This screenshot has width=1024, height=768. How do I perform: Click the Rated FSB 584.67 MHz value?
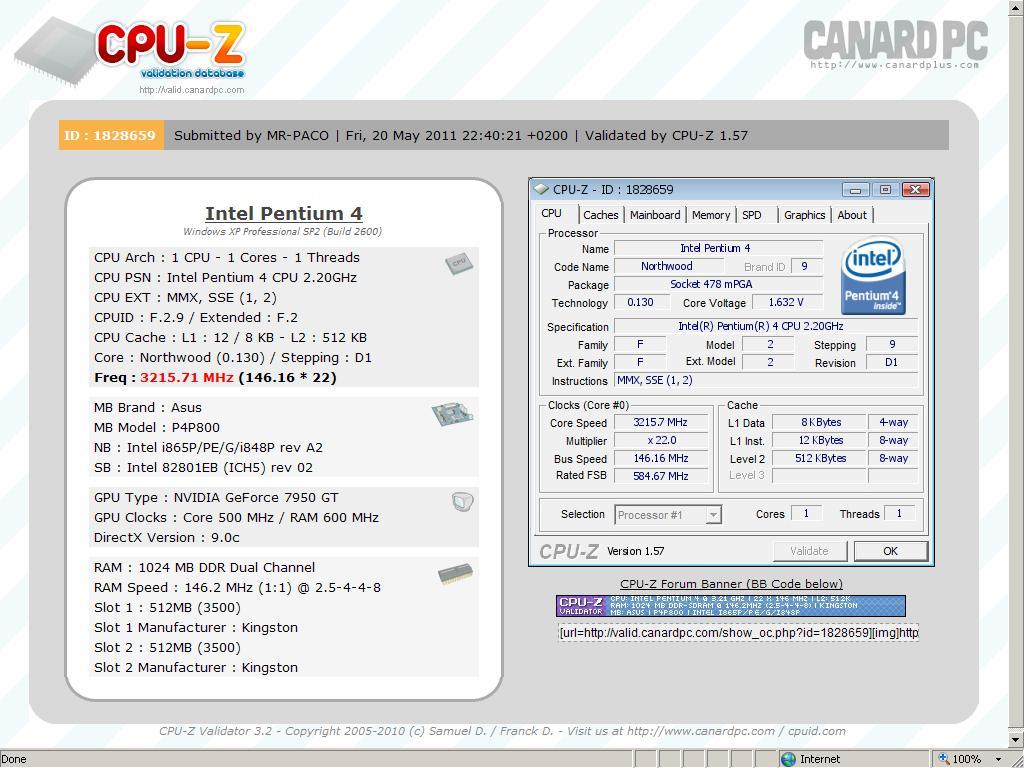coord(661,476)
